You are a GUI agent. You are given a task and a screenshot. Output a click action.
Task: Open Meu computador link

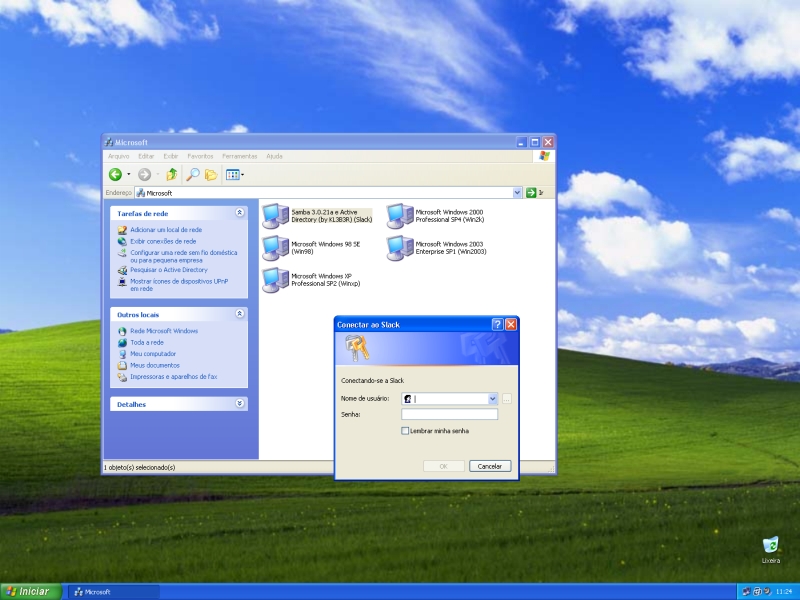tap(153, 354)
